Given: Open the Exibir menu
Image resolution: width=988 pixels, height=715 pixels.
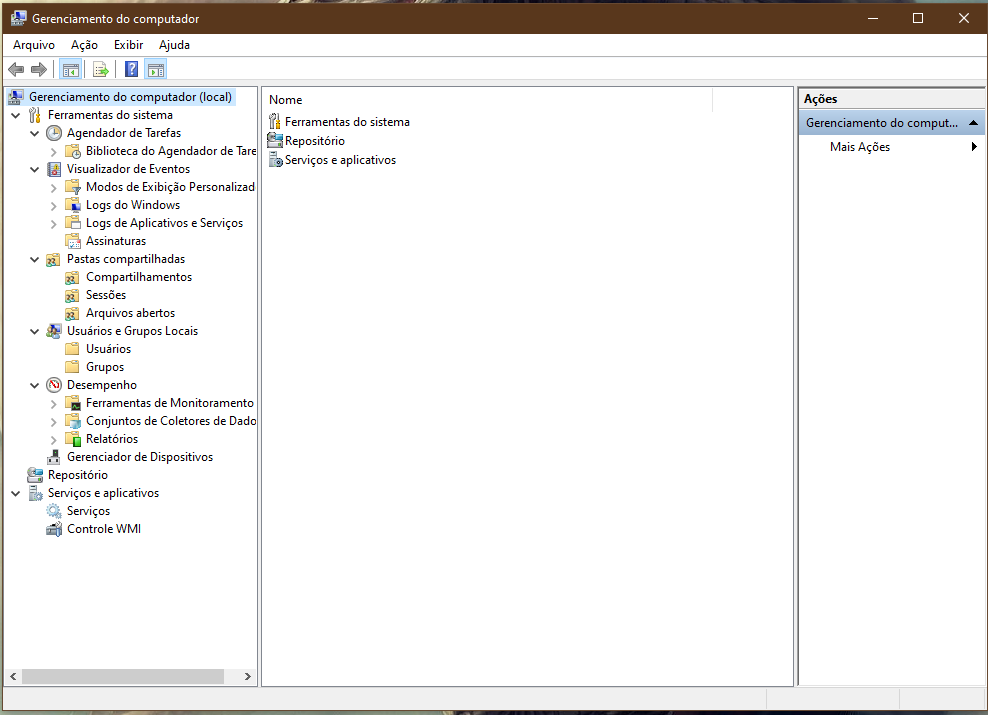Looking at the screenshot, I should click(129, 45).
